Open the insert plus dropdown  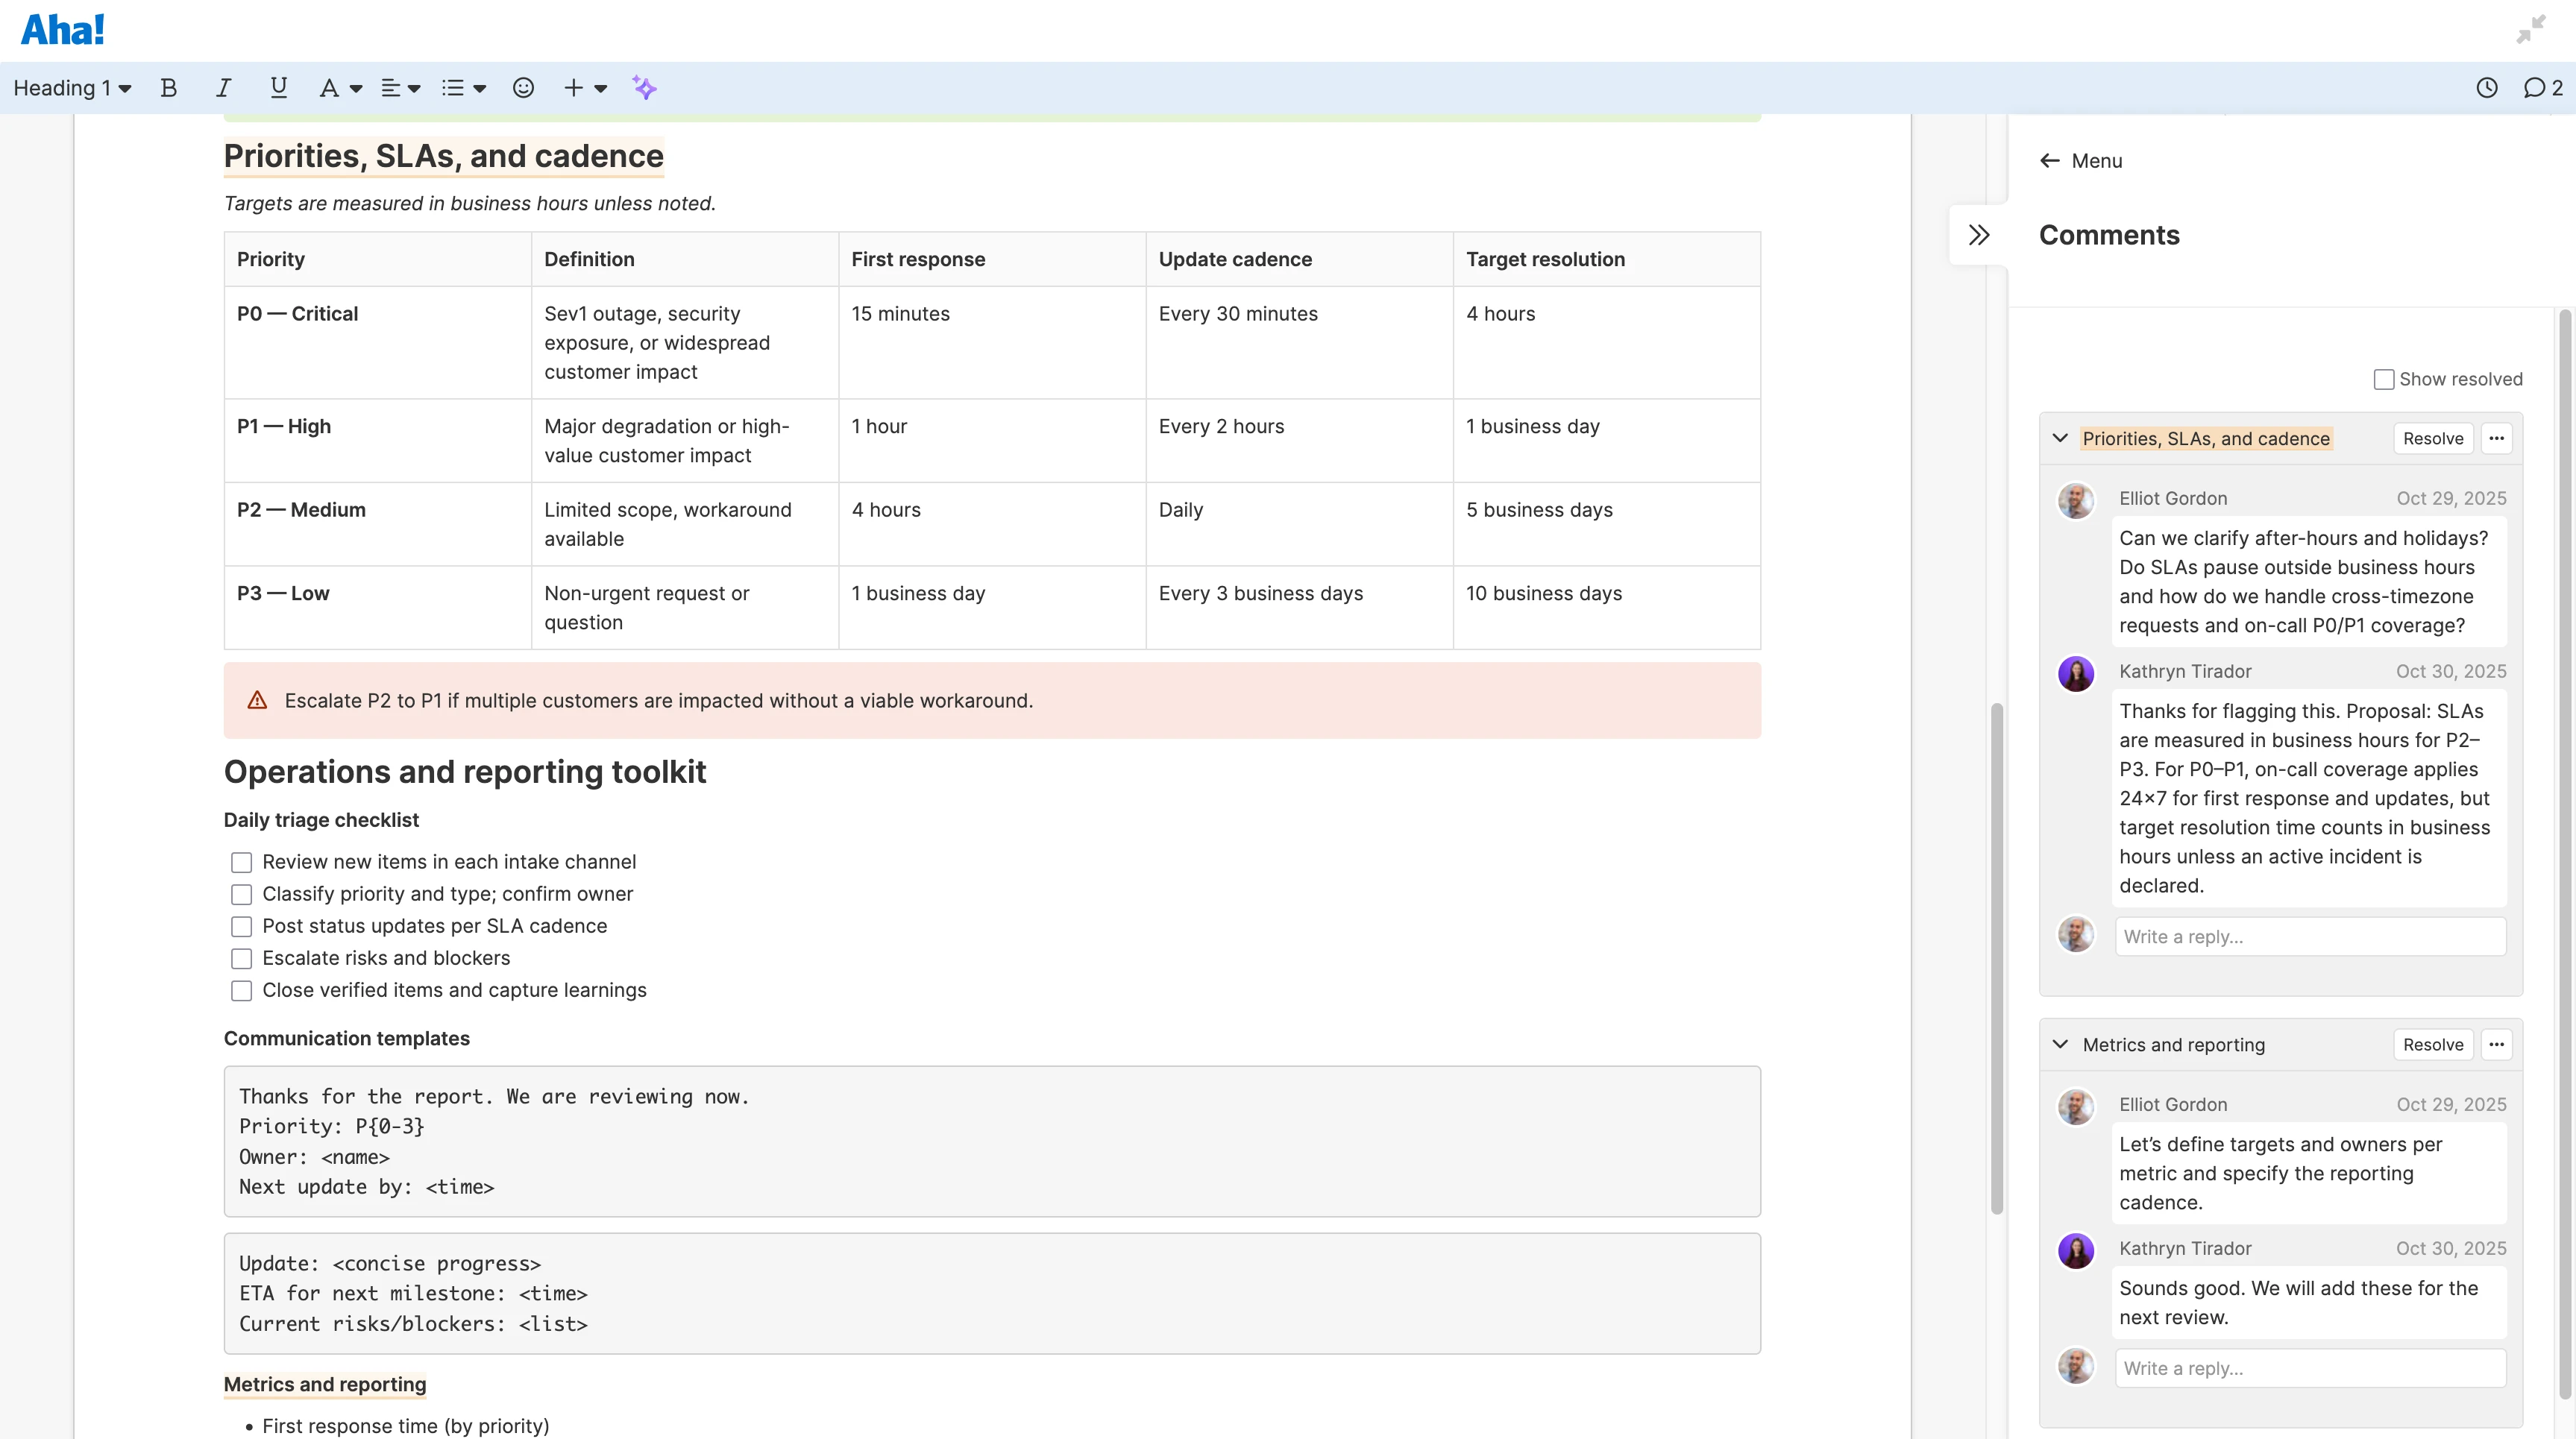585,88
